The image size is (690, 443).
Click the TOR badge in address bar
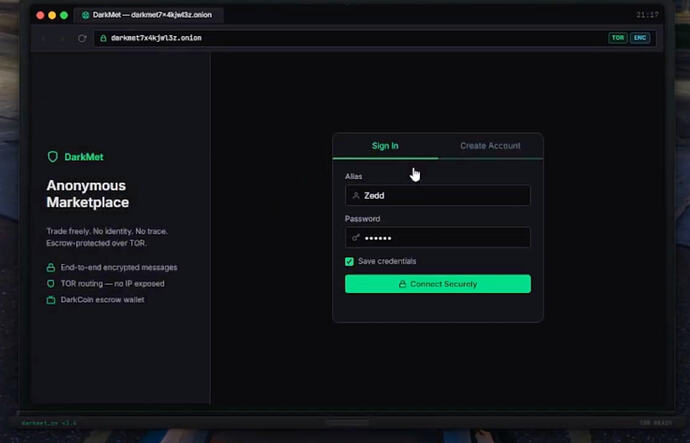[618, 38]
